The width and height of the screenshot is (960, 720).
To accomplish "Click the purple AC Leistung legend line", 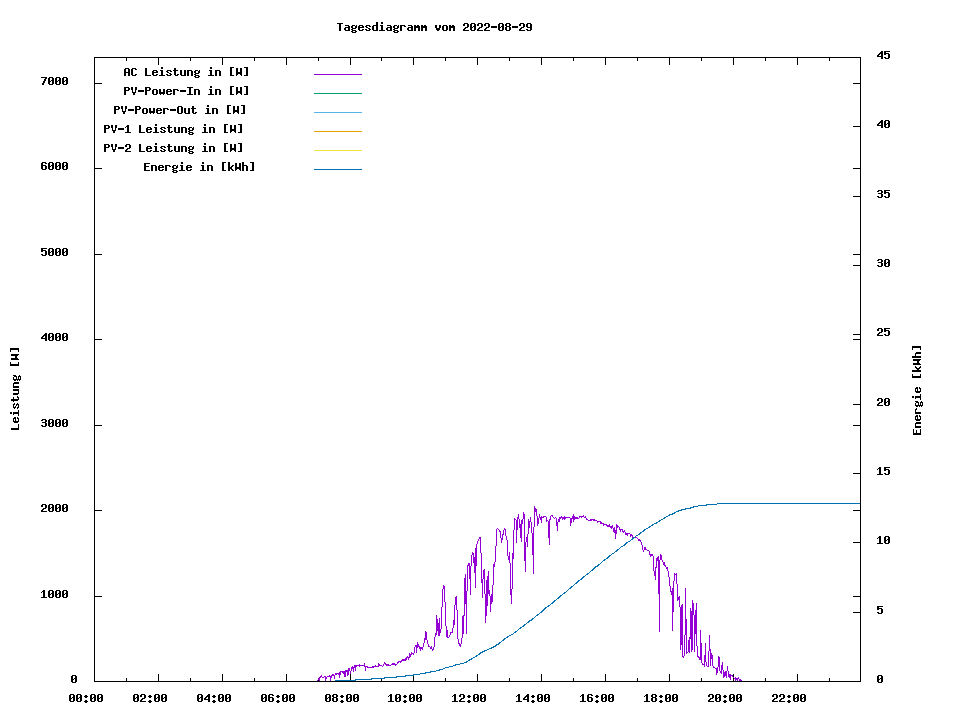I will click(337, 74).
